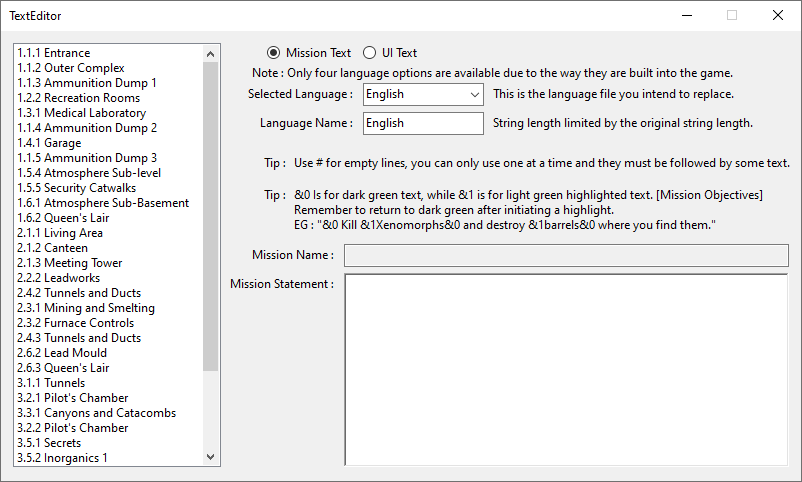Close the TextEditor window
Image resolution: width=802 pixels, height=482 pixels.
pos(777,15)
